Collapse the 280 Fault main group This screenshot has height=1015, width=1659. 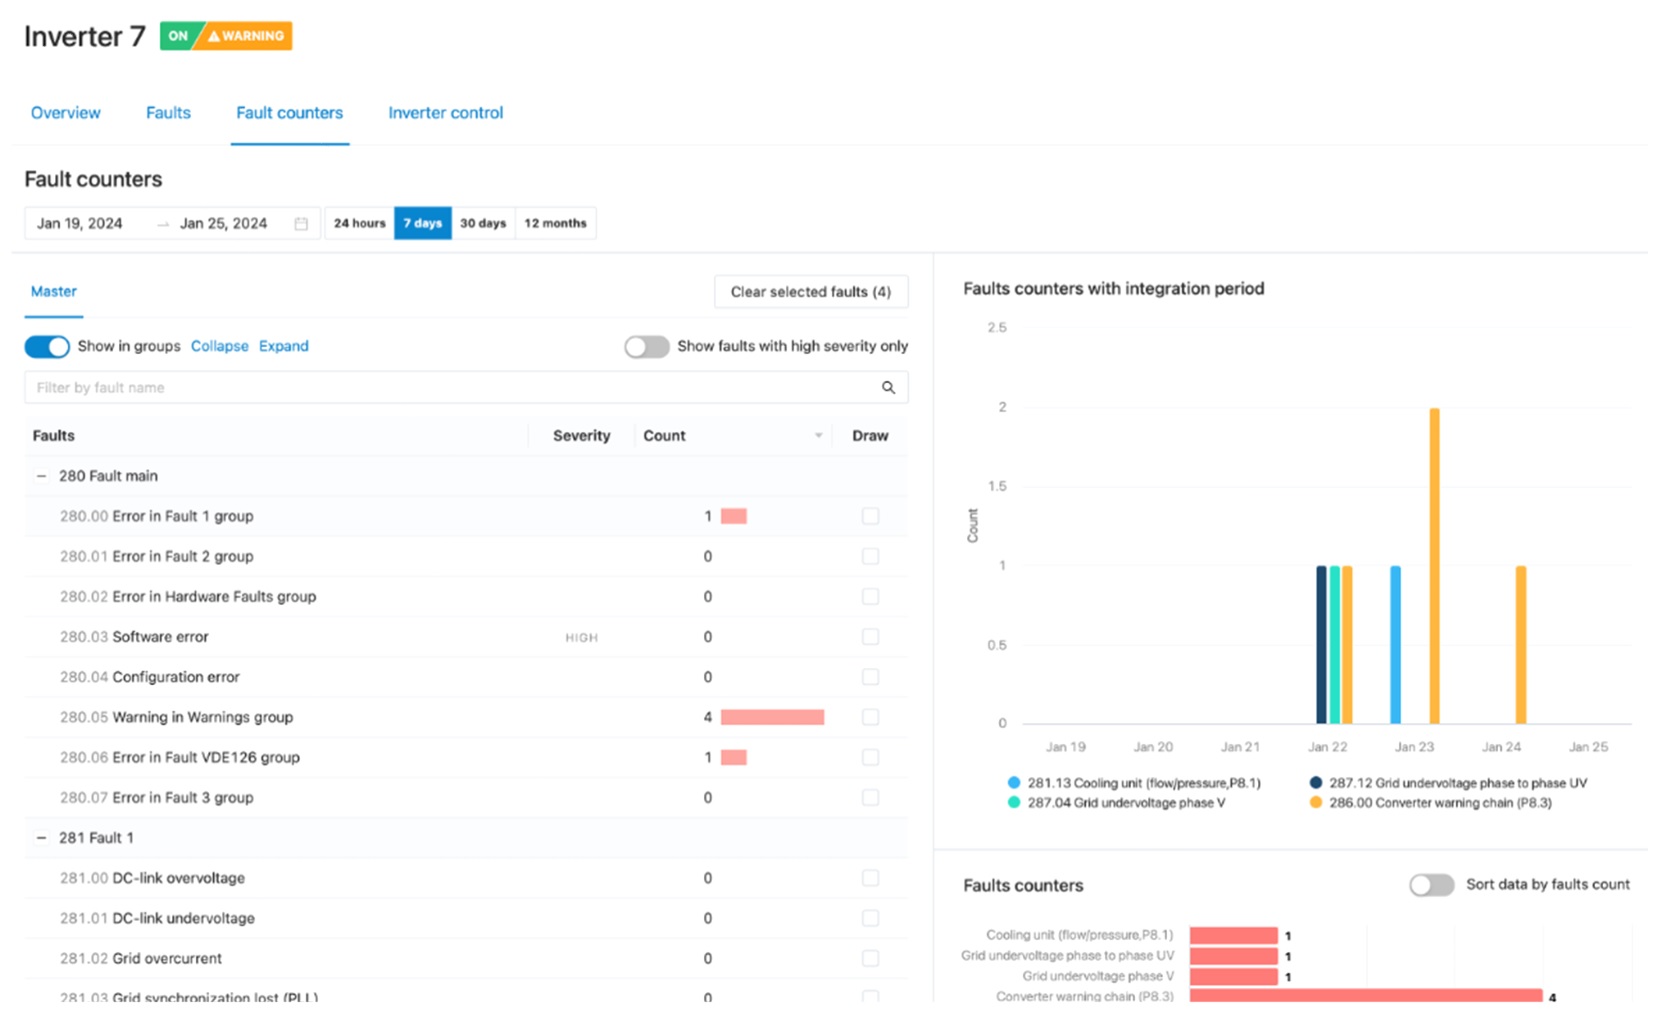41,476
